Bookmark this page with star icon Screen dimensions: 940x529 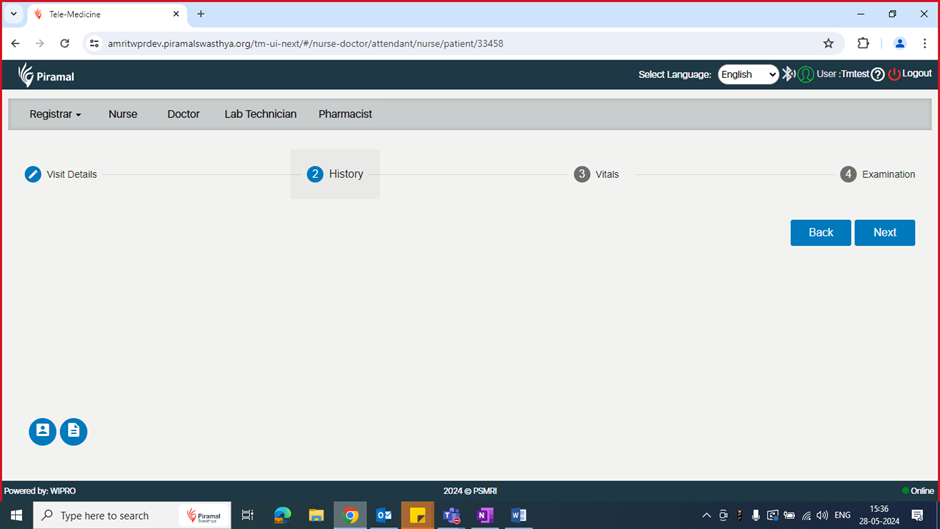coord(828,43)
